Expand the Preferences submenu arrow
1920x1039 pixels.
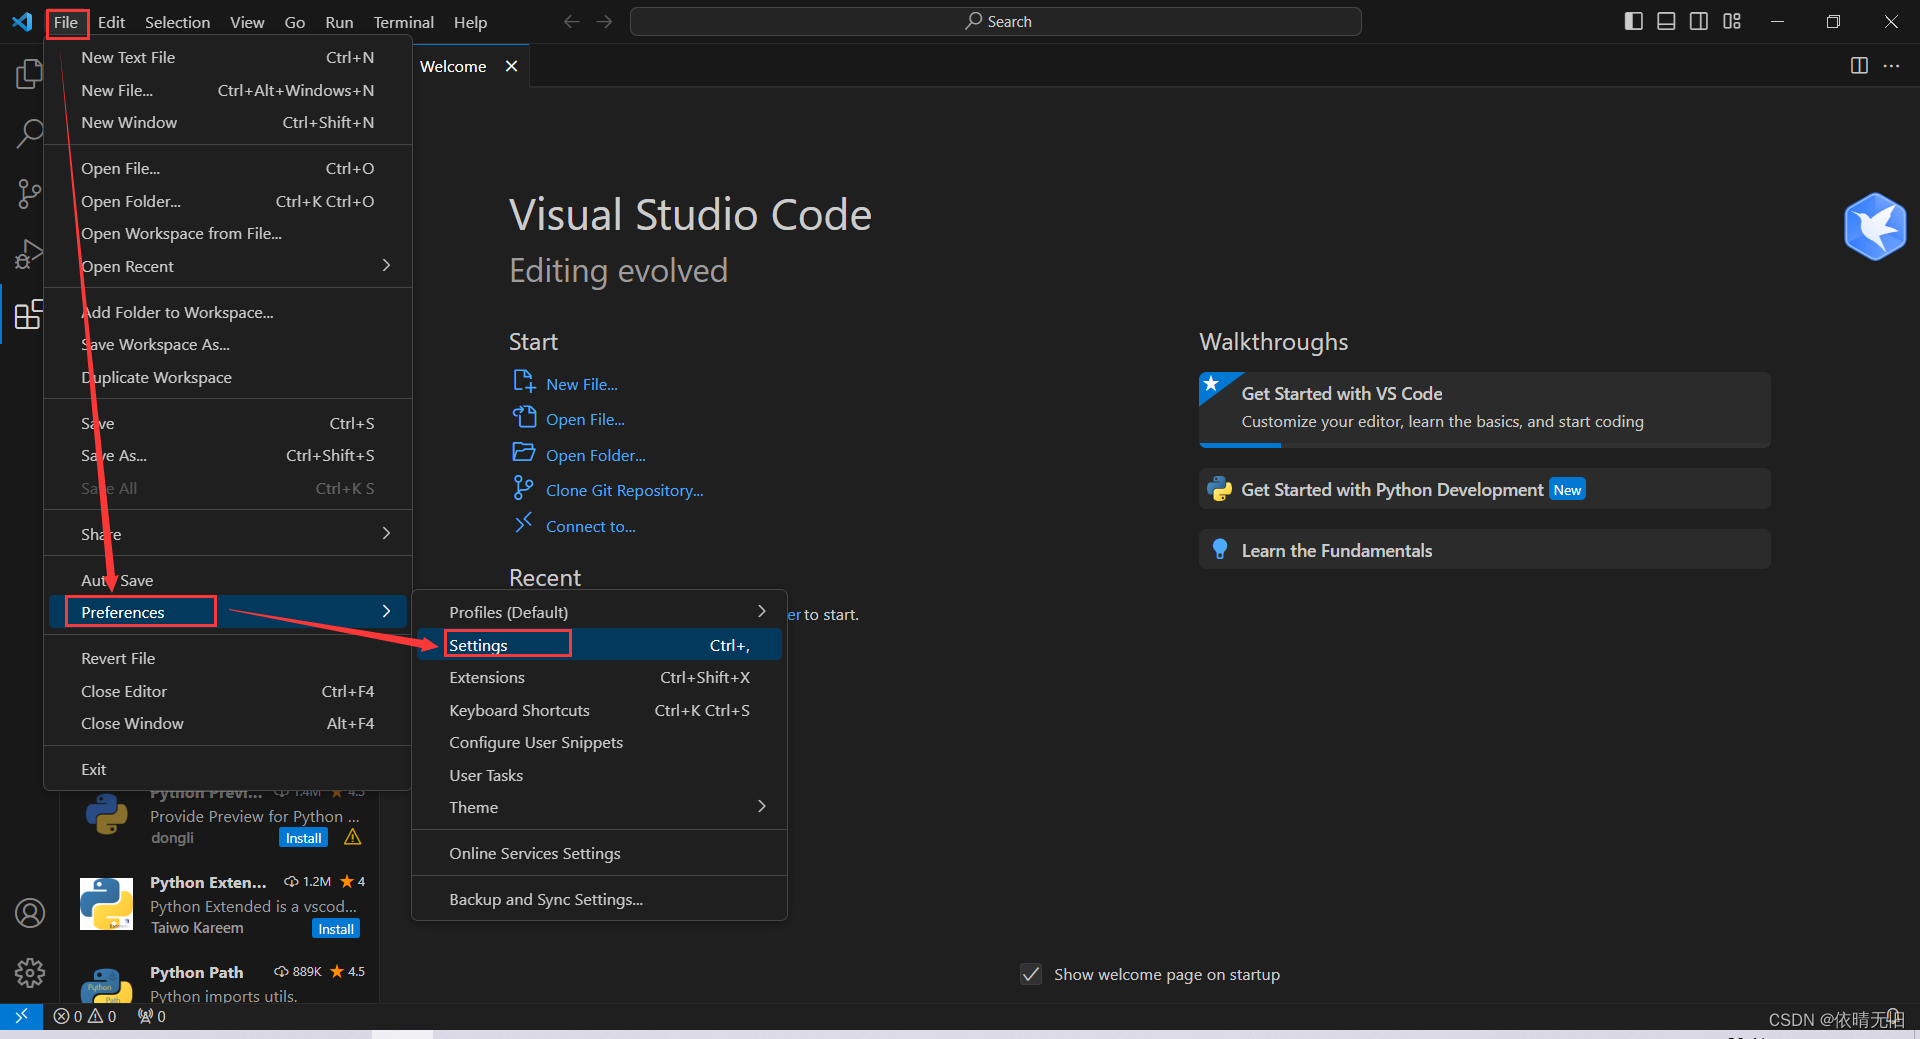(x=386, y=612)
